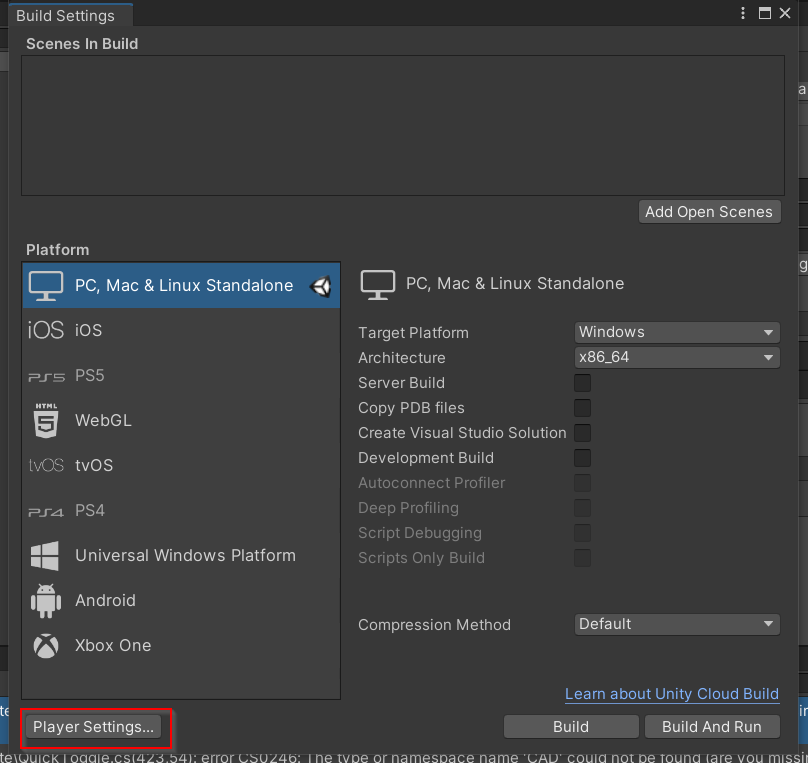Maximize the Build Settings window
The image size is (808, 763).
(765, 13)
